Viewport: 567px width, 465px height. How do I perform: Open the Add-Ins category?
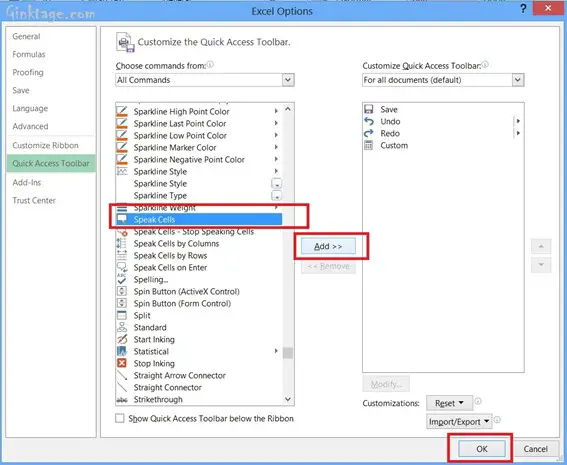point(26,182)
